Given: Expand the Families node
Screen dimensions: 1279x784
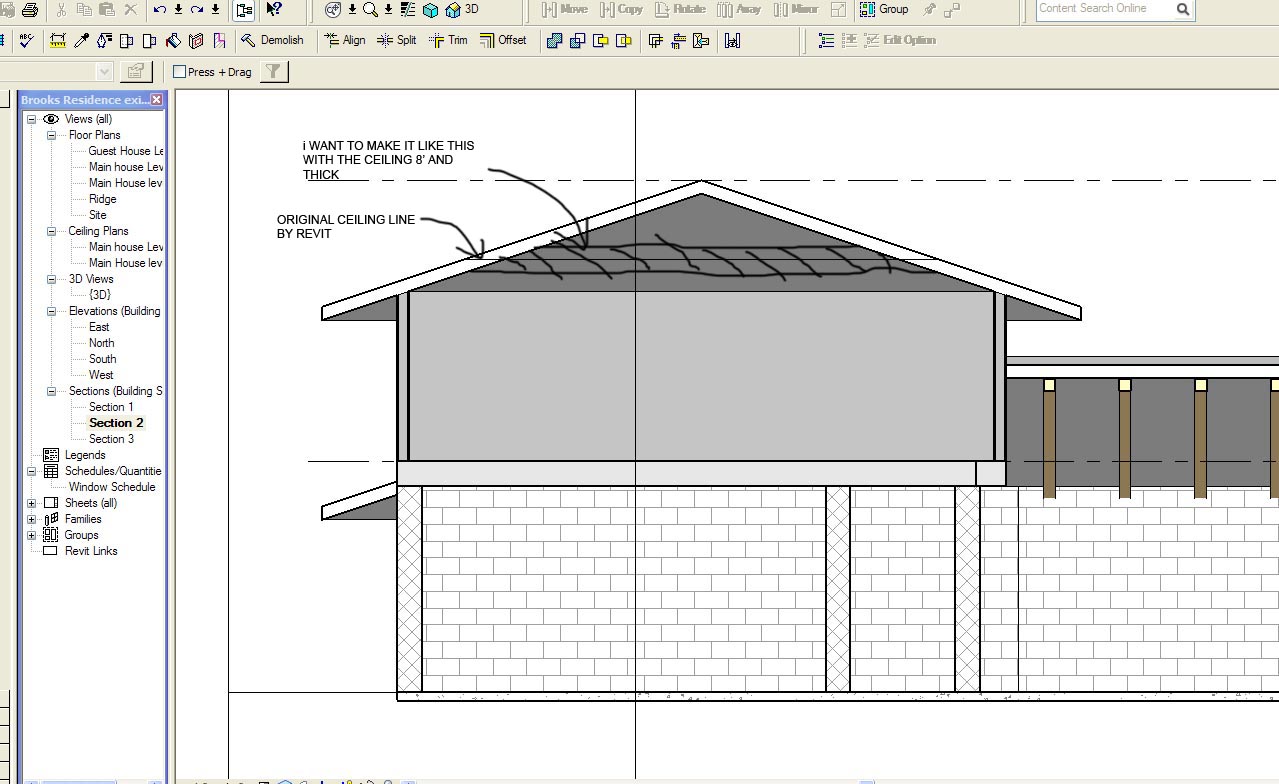Looking at the screenshot, I should (31, 519).
